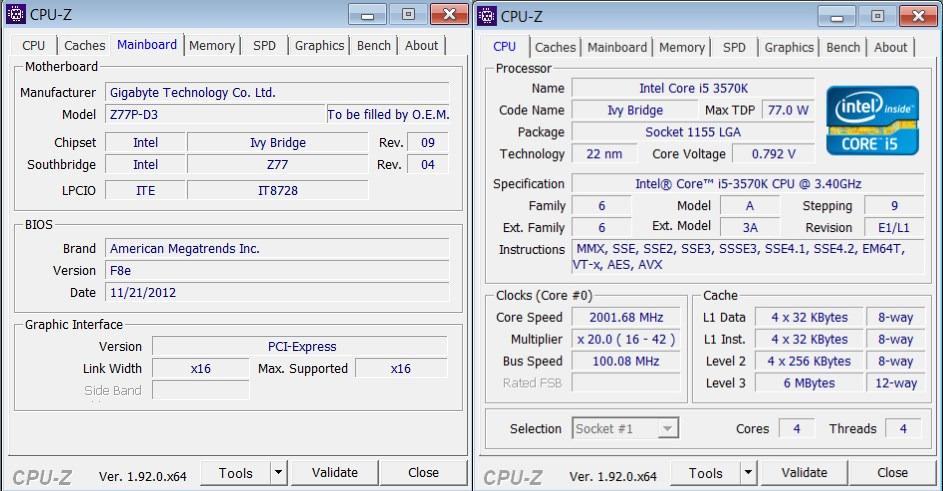Close left CPU-Z window with X button

point(449,14)
